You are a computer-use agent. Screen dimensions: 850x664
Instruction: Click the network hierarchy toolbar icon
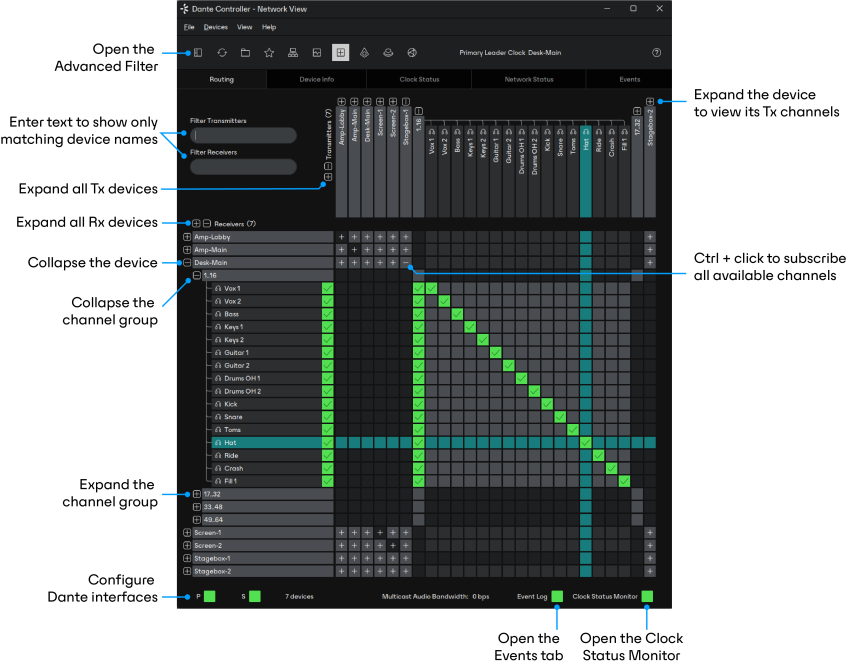pos(293,53)
